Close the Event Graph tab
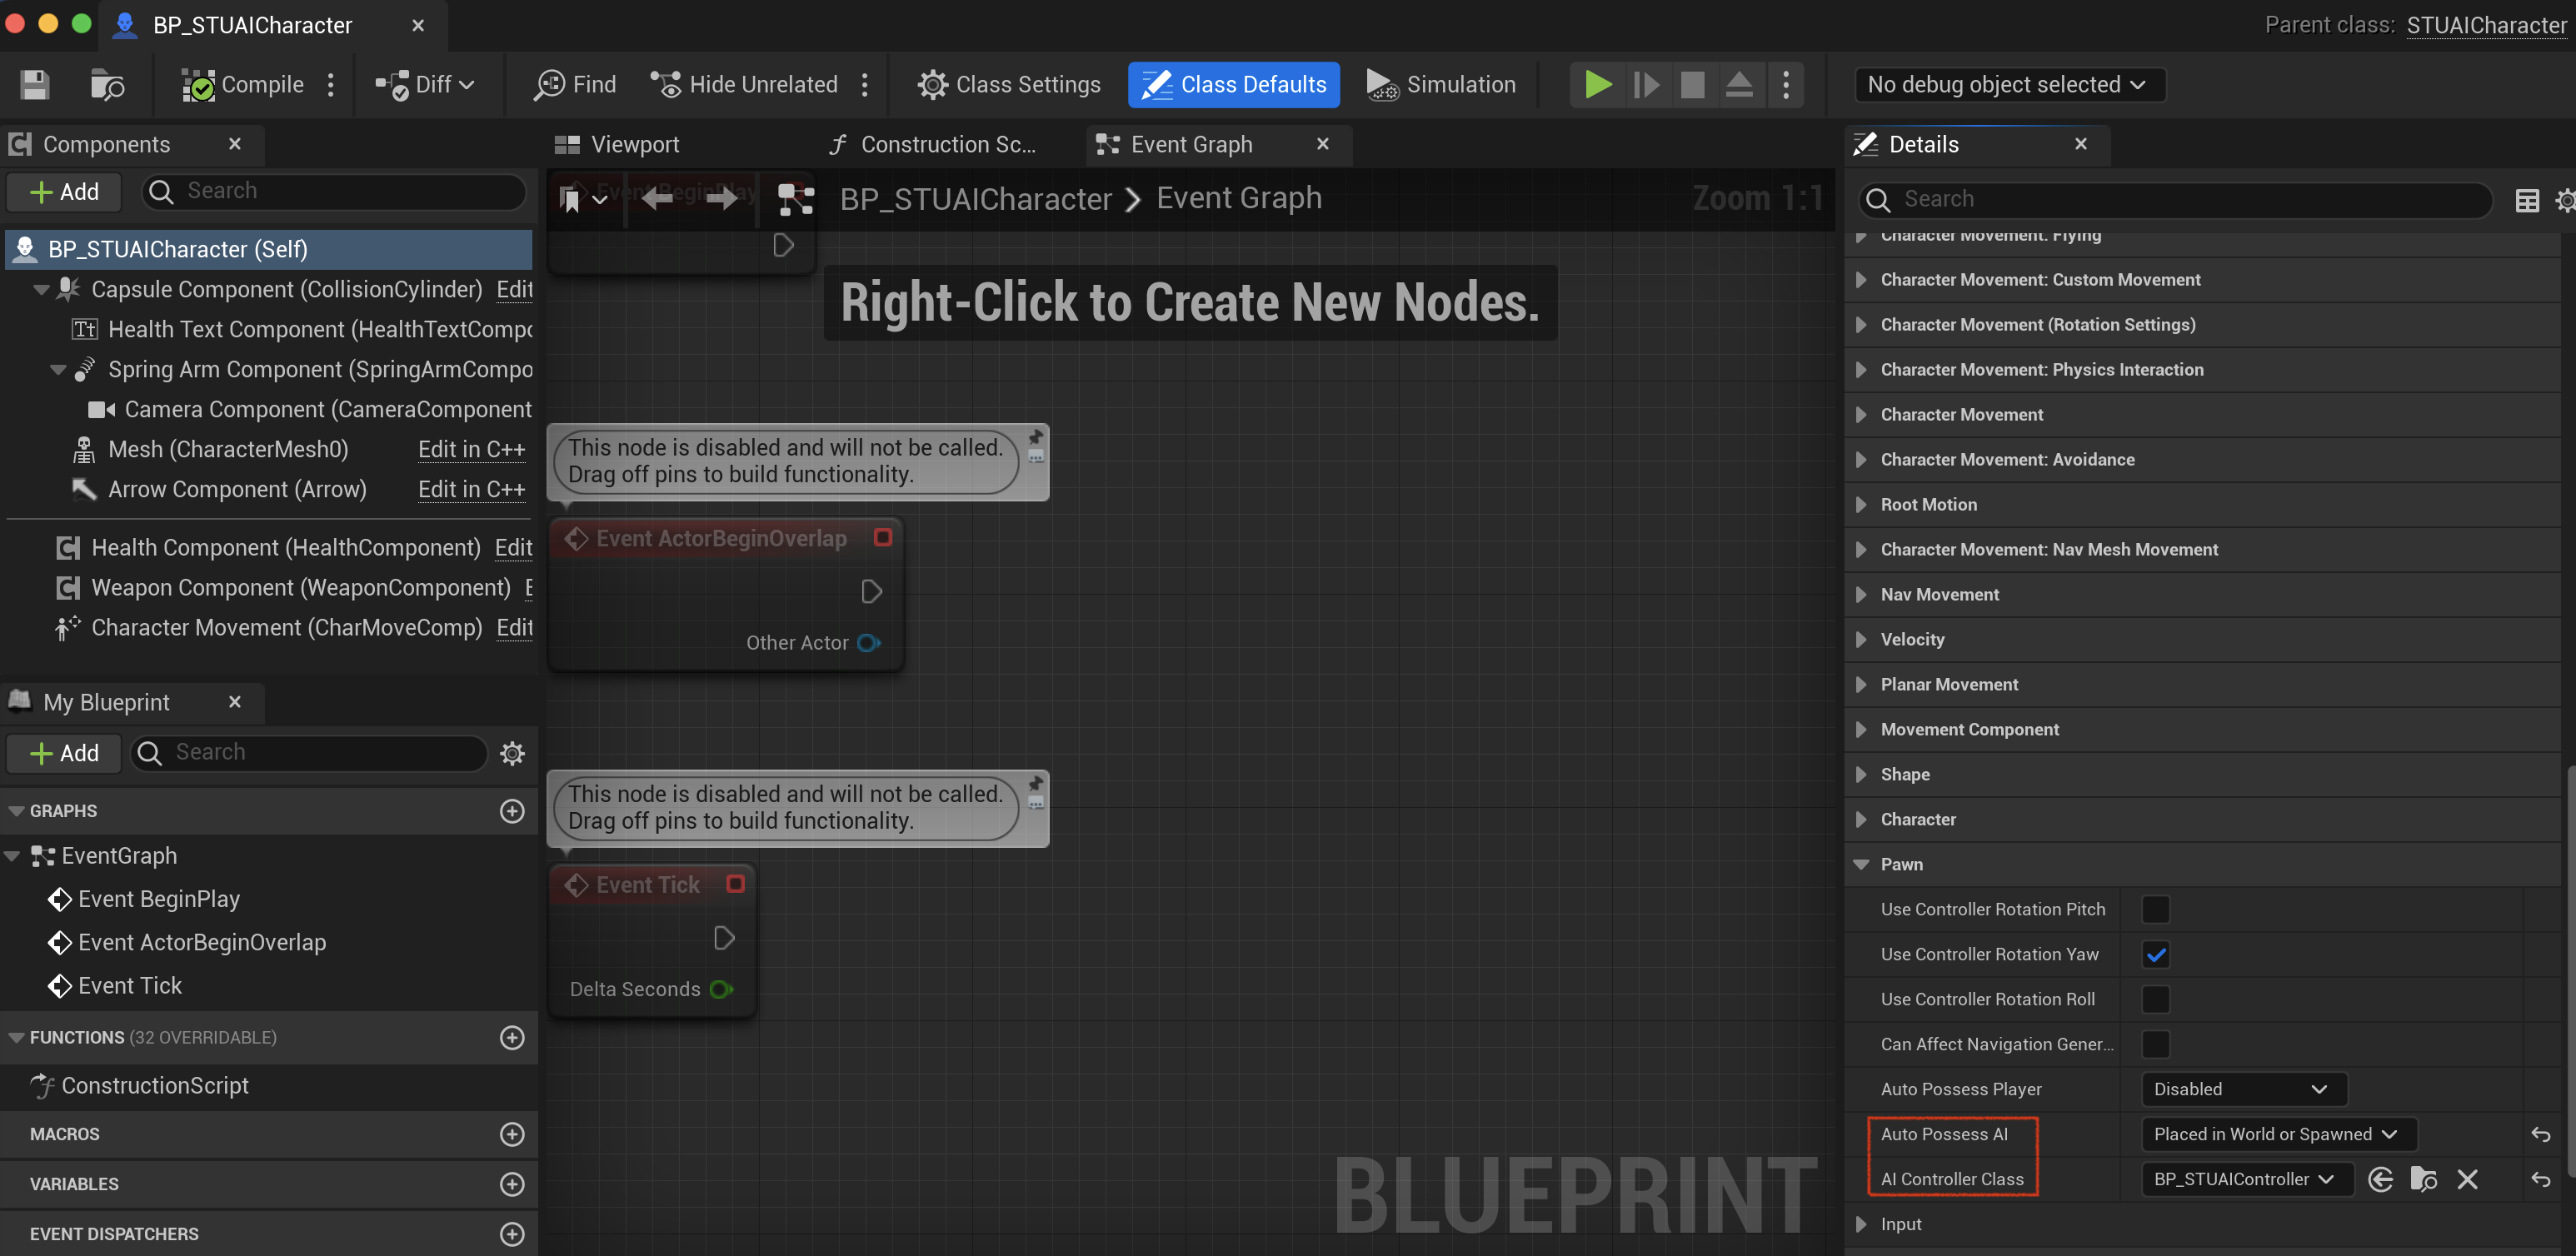 click(1323, 144)
